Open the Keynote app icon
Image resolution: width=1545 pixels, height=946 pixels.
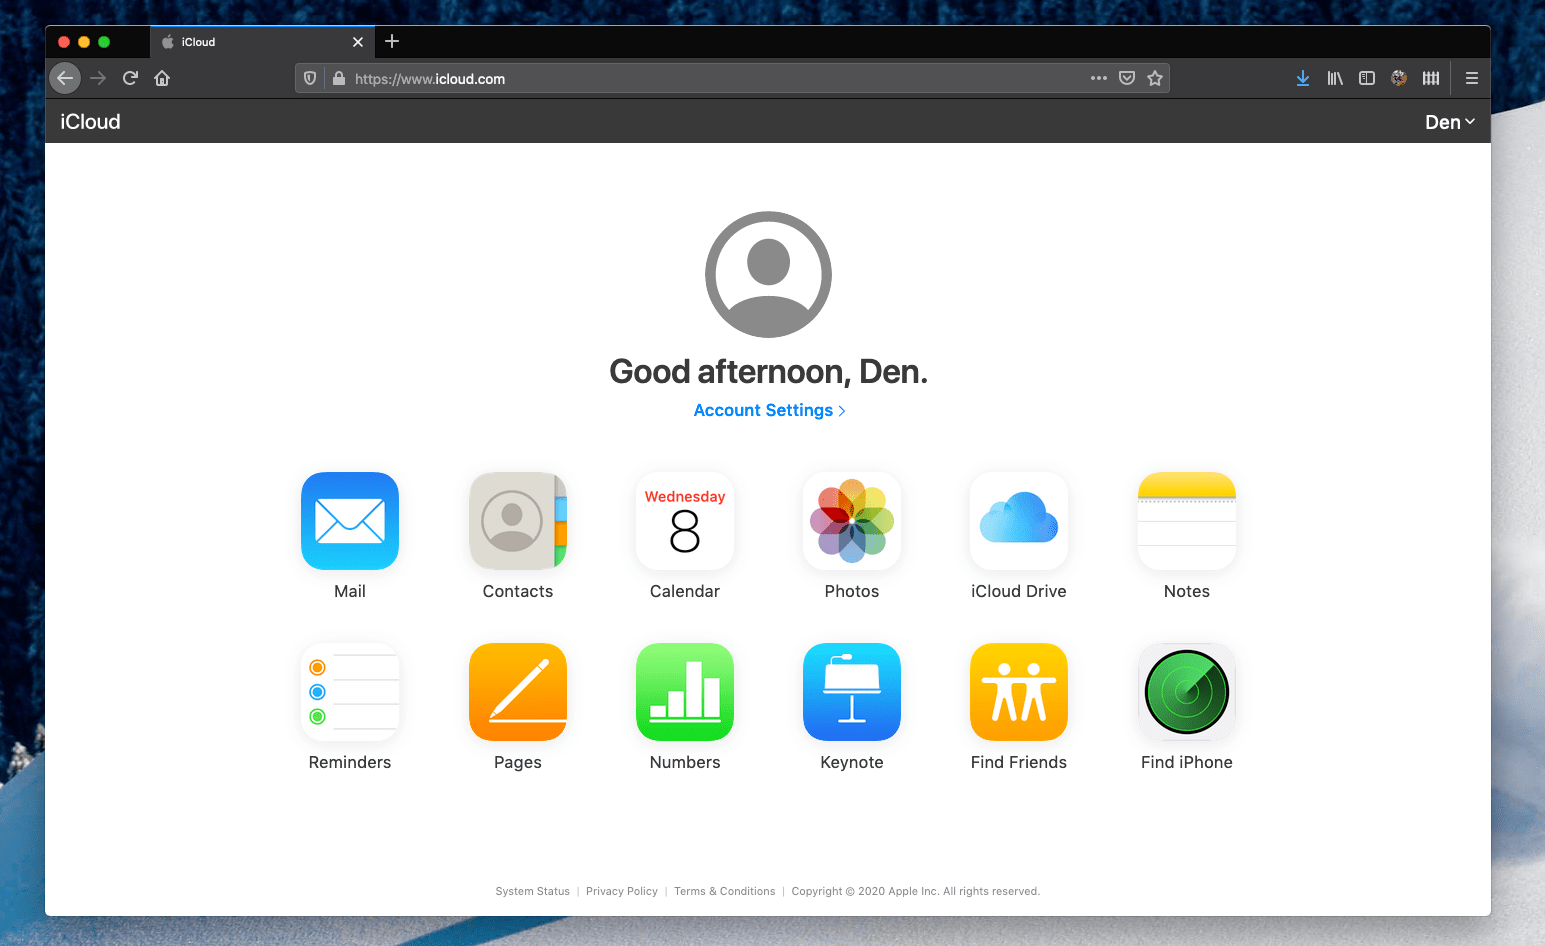[x=852, y=692]
